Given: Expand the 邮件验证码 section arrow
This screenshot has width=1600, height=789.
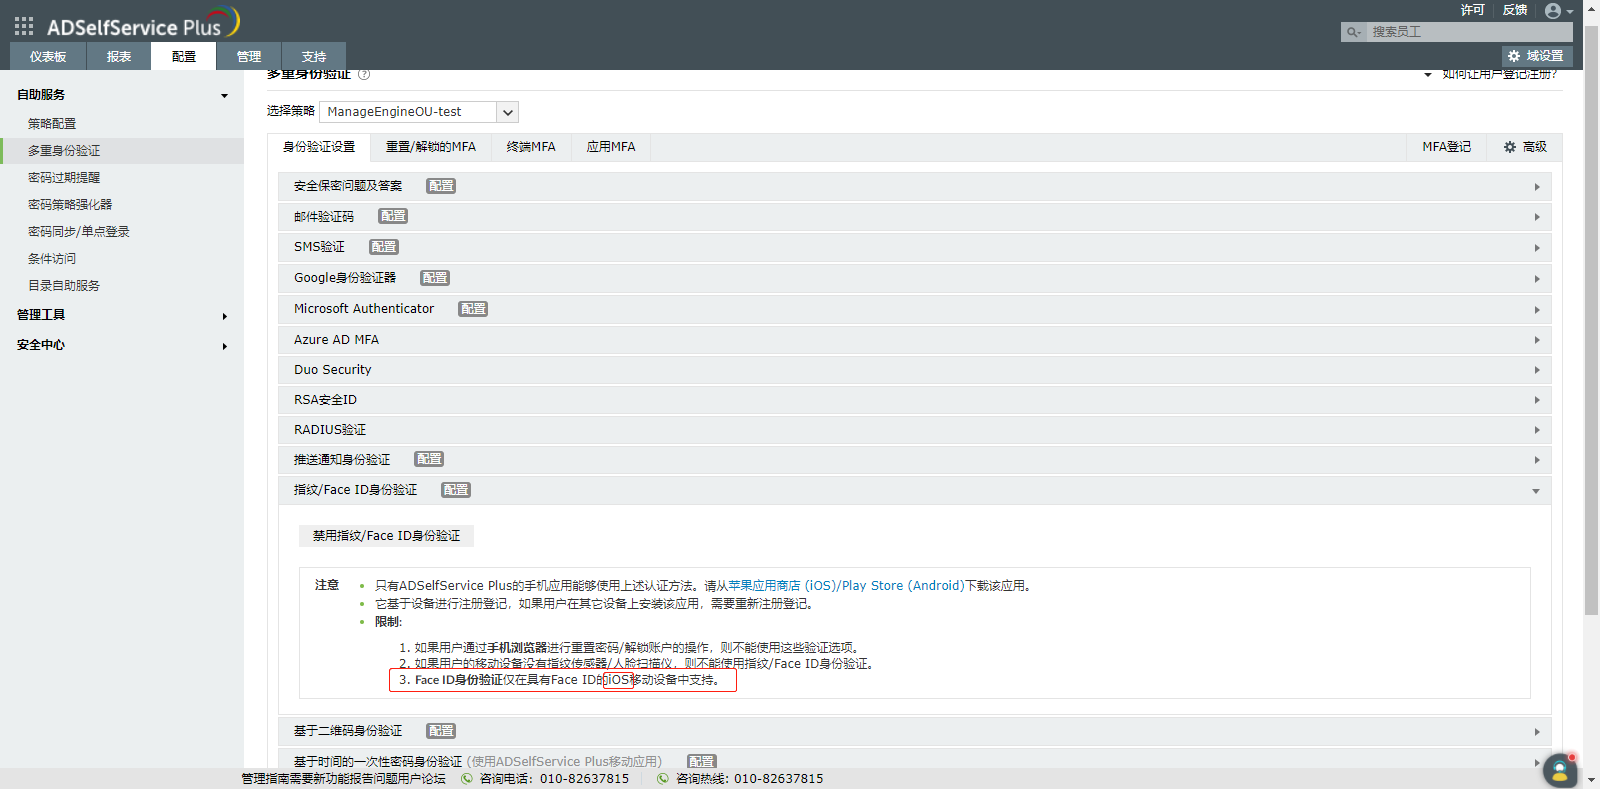Looking at the screenshot, I should click(1537, 217).
